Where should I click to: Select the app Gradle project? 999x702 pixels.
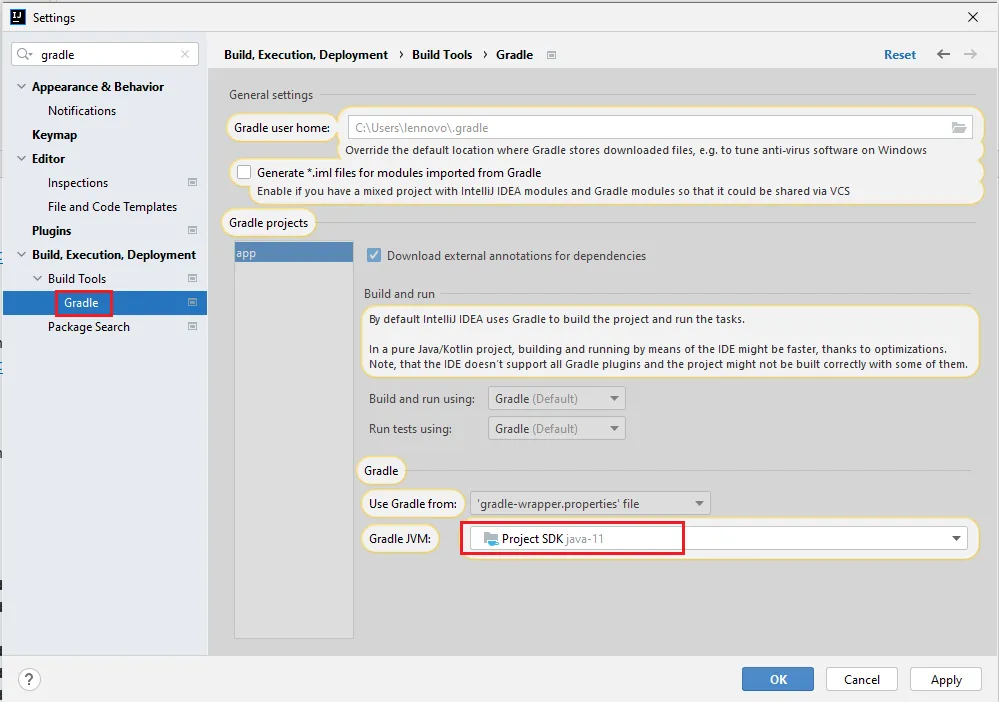(x=294, y=253)
